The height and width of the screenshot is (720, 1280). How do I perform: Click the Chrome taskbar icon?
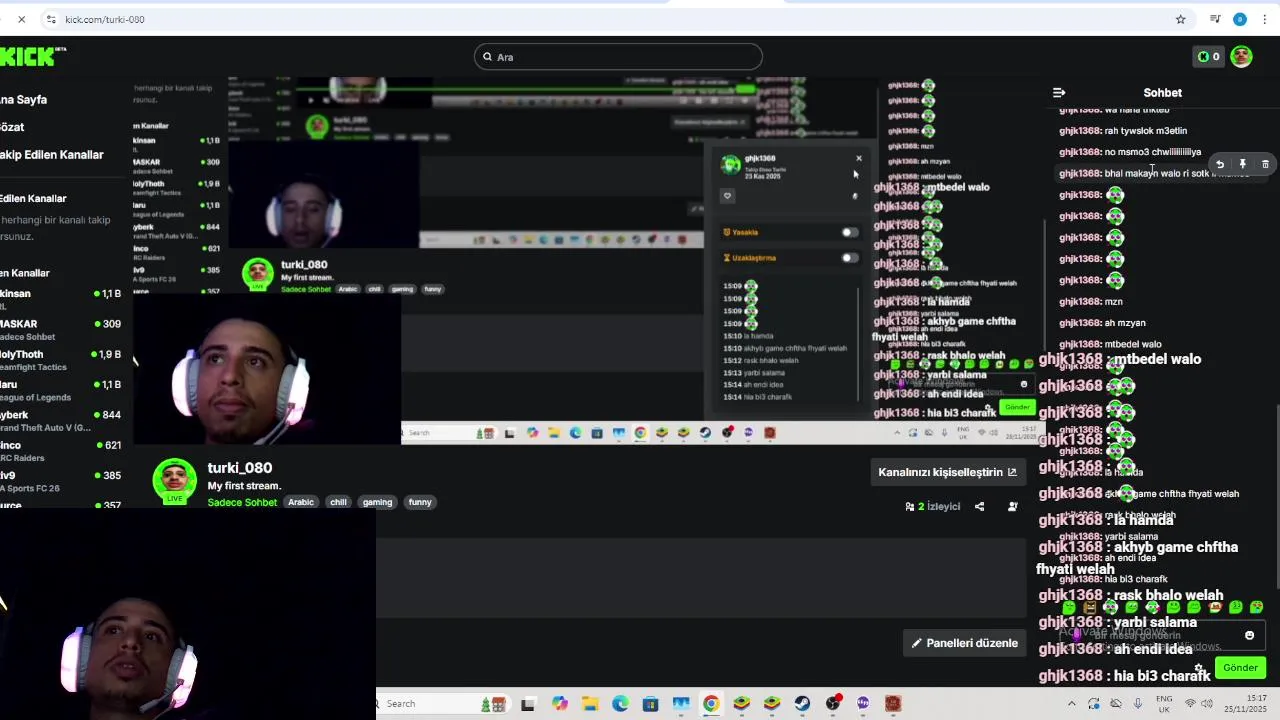pyautogui.click(x=711, y=704)
